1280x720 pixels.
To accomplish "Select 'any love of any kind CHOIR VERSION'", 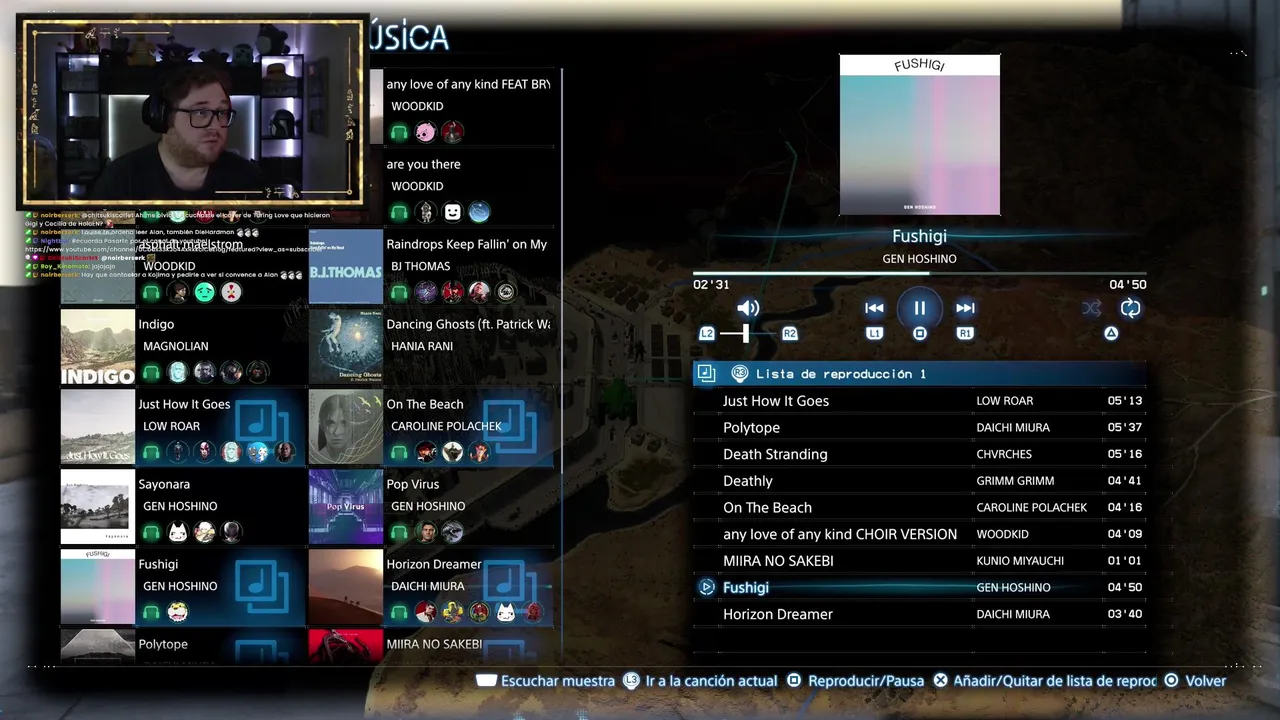I will point(920,534).
